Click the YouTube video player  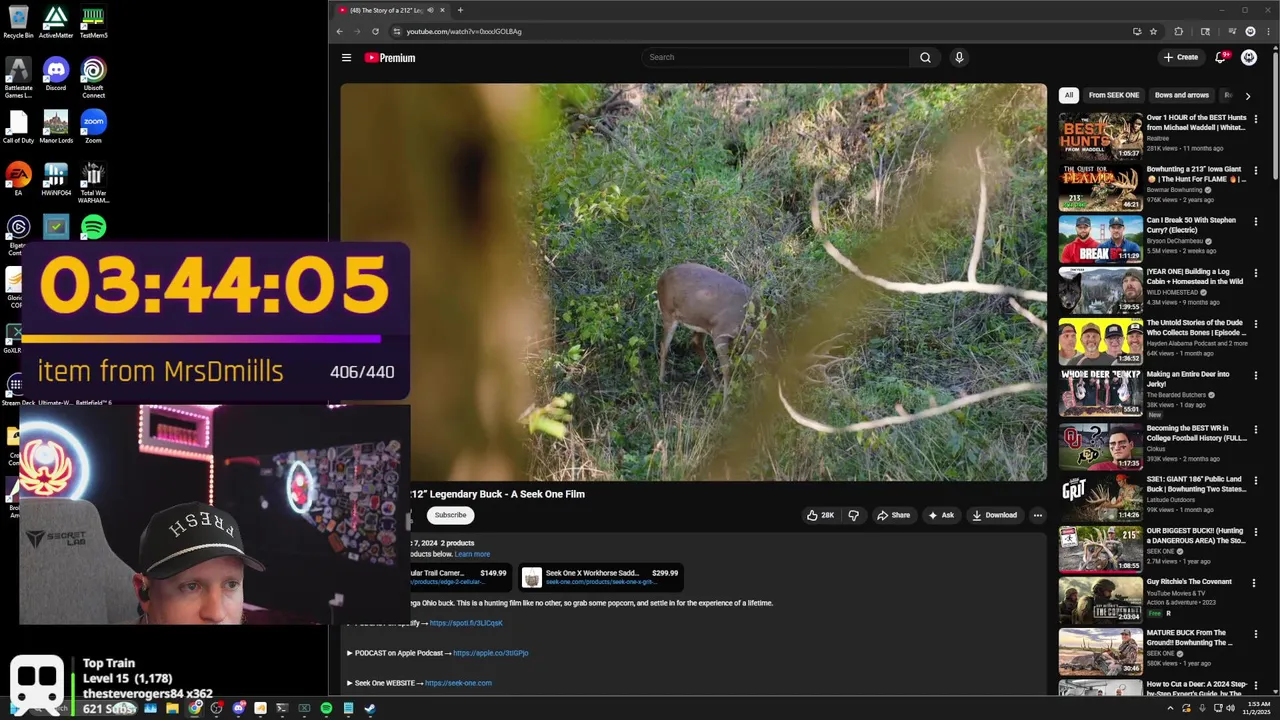[693, 282]
